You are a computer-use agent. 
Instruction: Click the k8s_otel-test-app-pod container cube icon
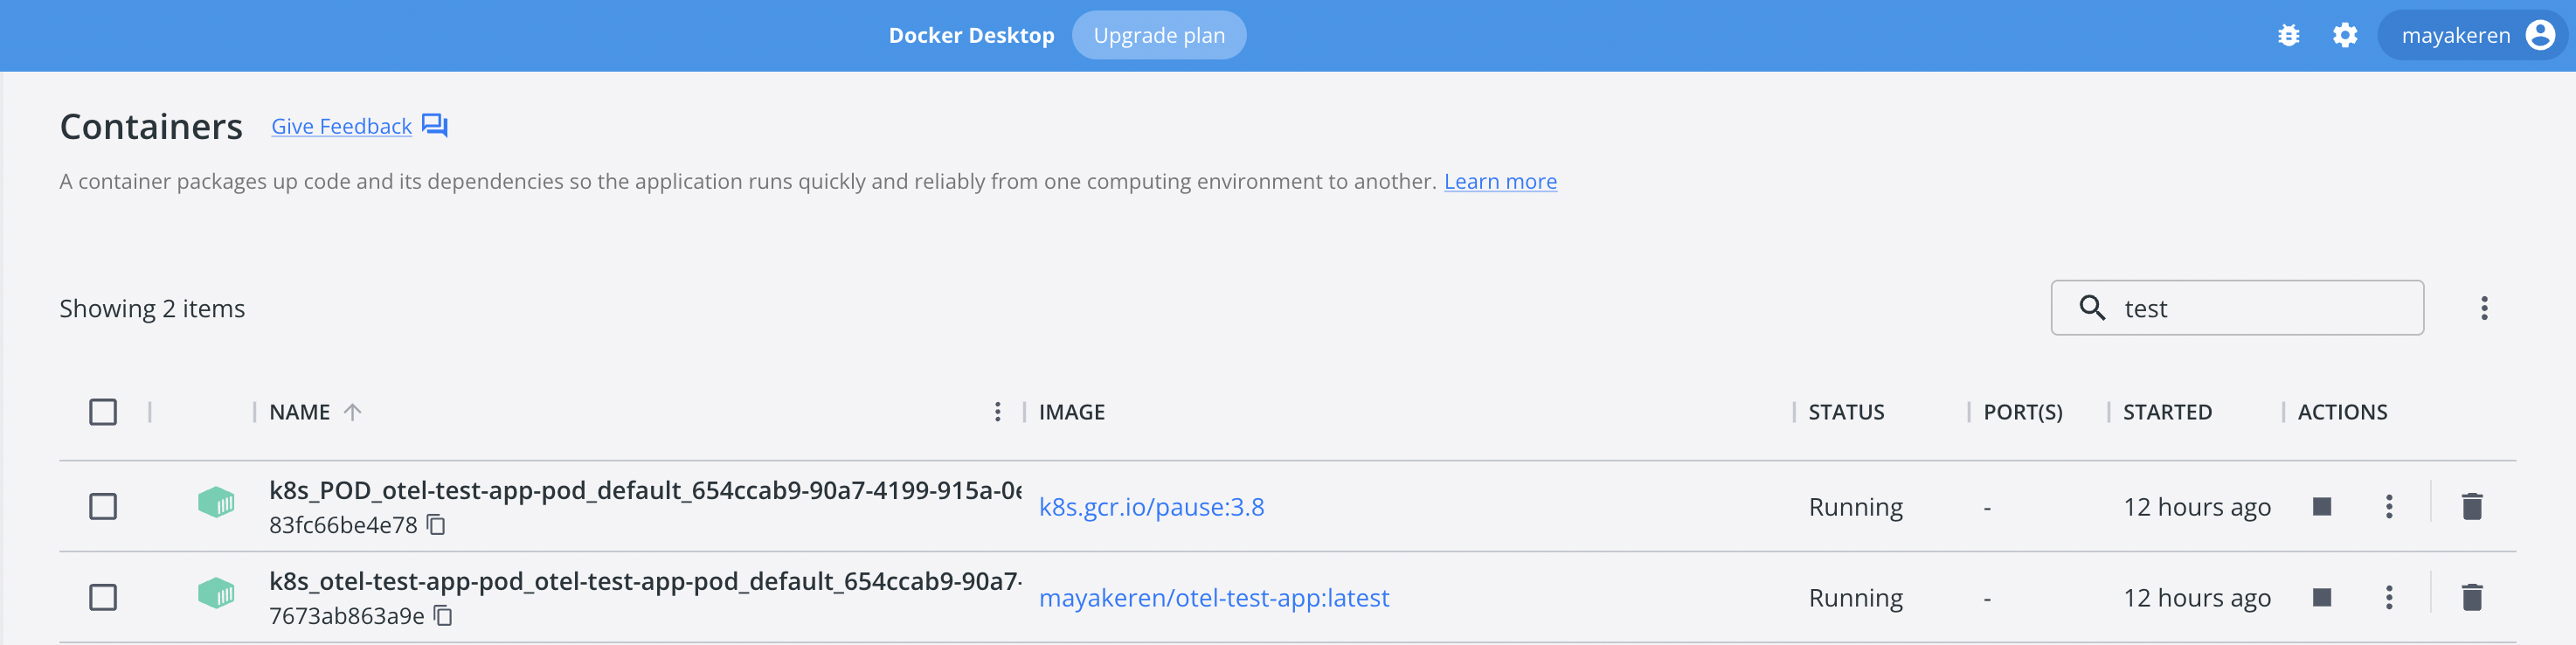tap(216, 593)
